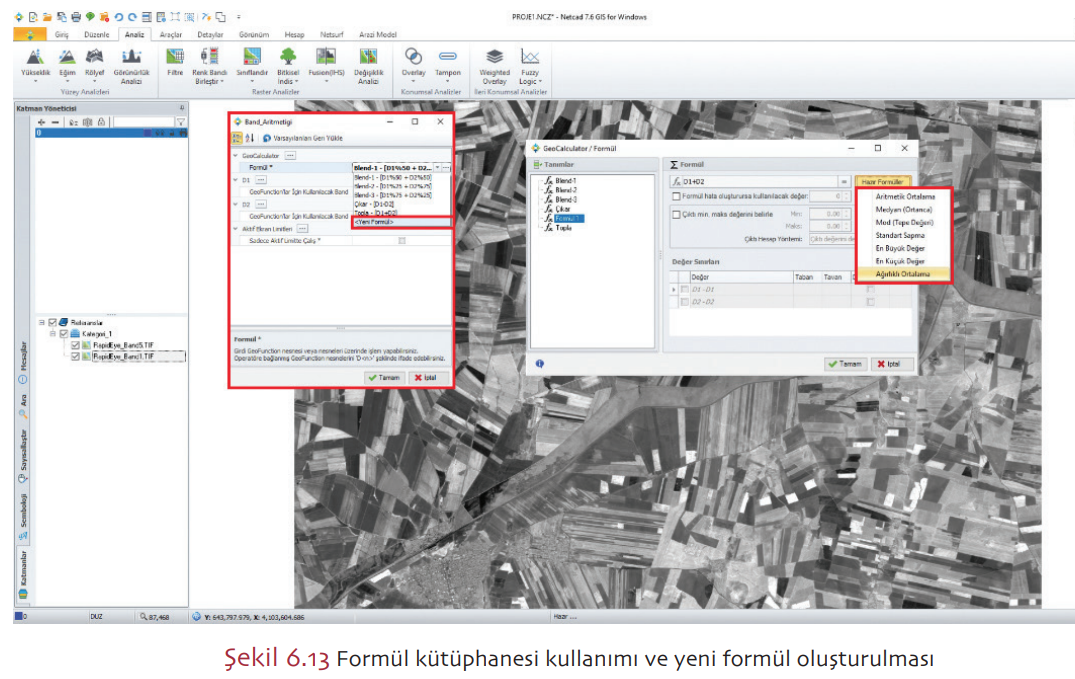Viewport: 1075px width, 679px height.
Task: Check 'Çıktı min, maks değerini belirle' option
Action: click(x=677, y=214)
